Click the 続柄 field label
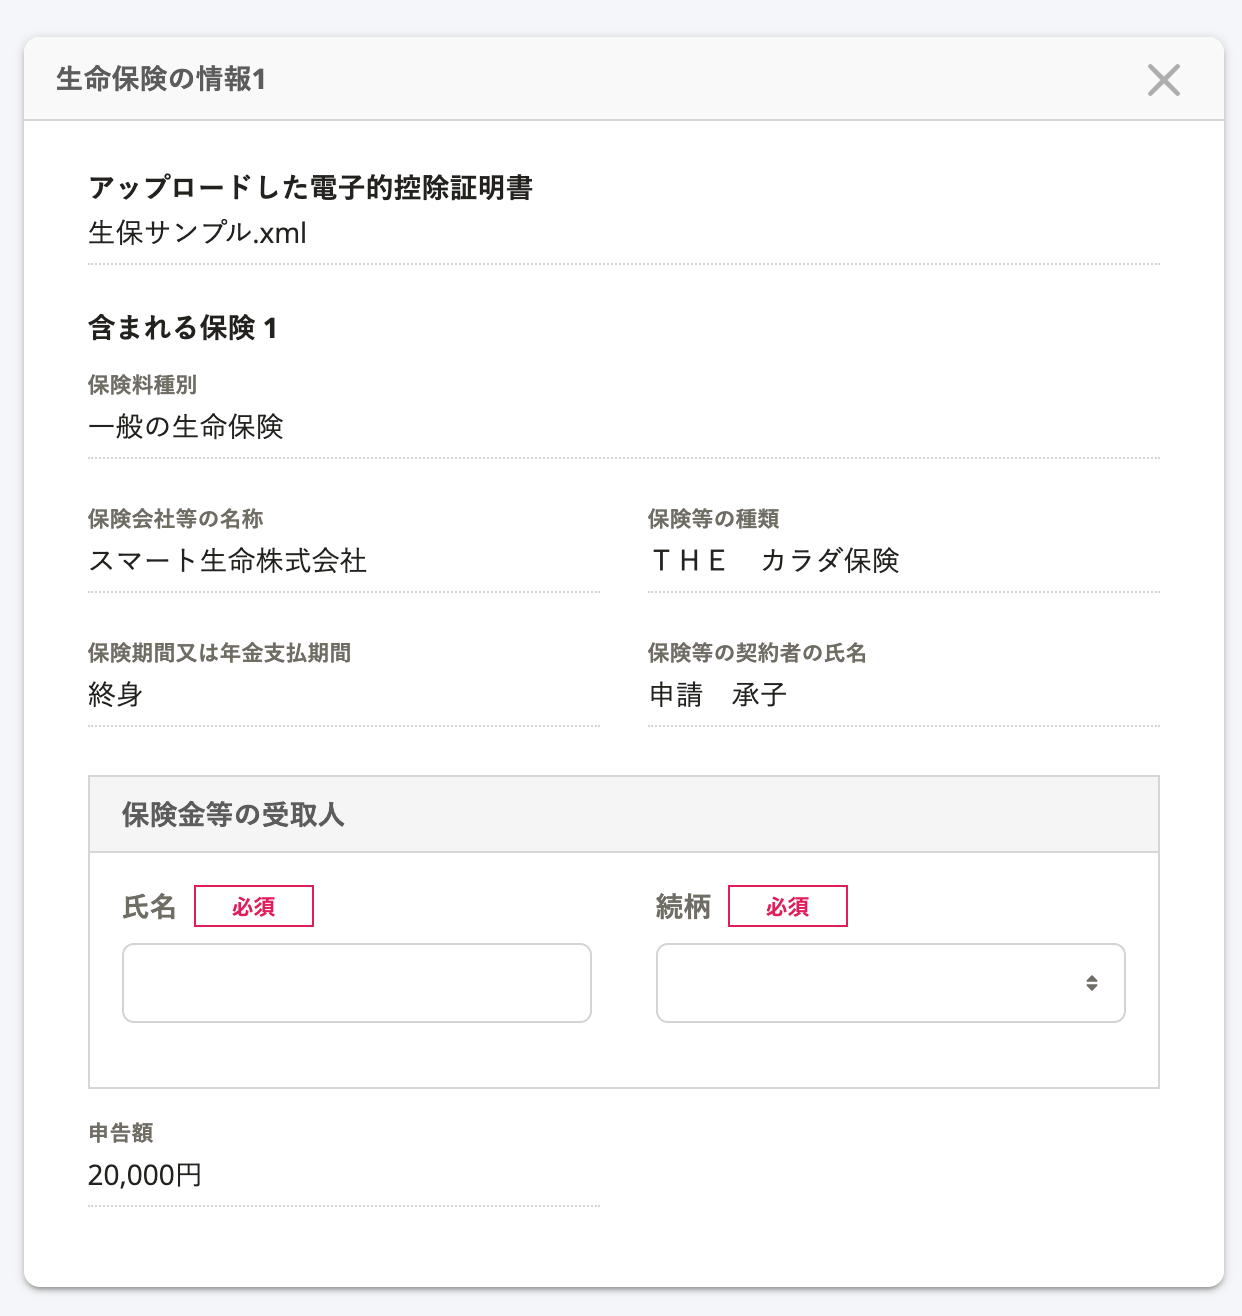Image resolution: width=1242 pixels, height=1316 pixels. point(683,907)
